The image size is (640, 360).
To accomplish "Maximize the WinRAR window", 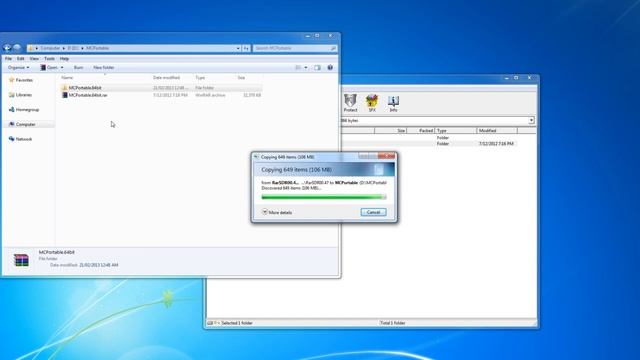I will pyautogui.click(x=516, y=78).
